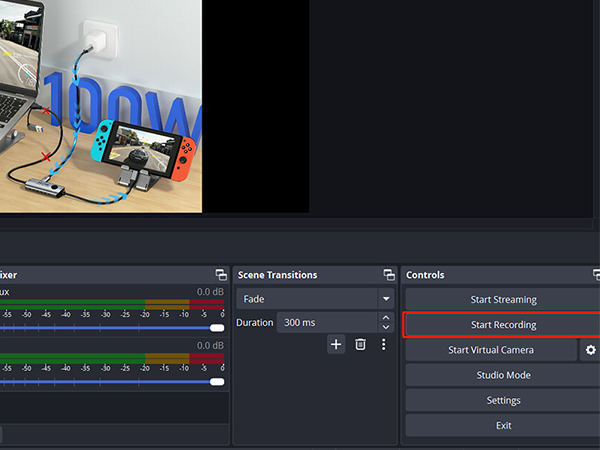
Task: Begin capture with Start Recording
Action: [x=503, y=325]
